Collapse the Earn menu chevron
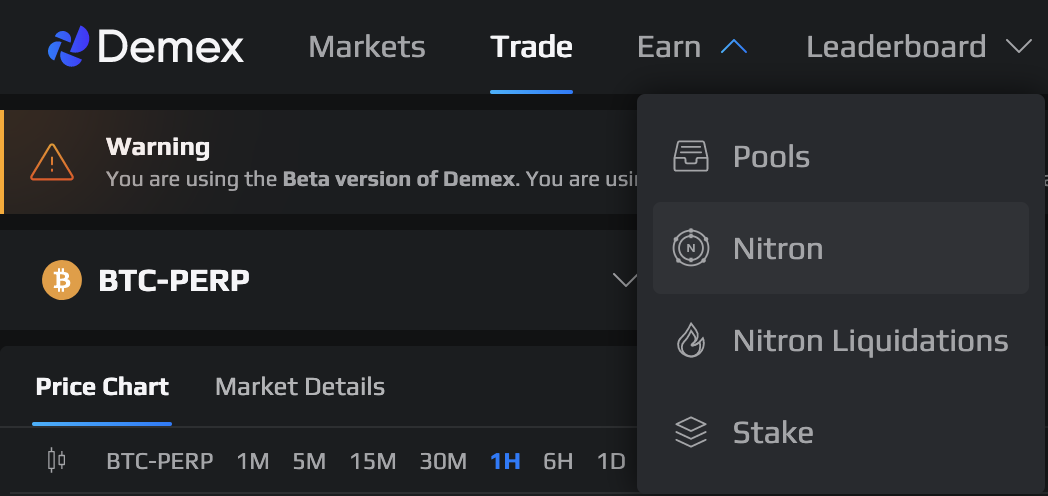 [x=733, y=47]
